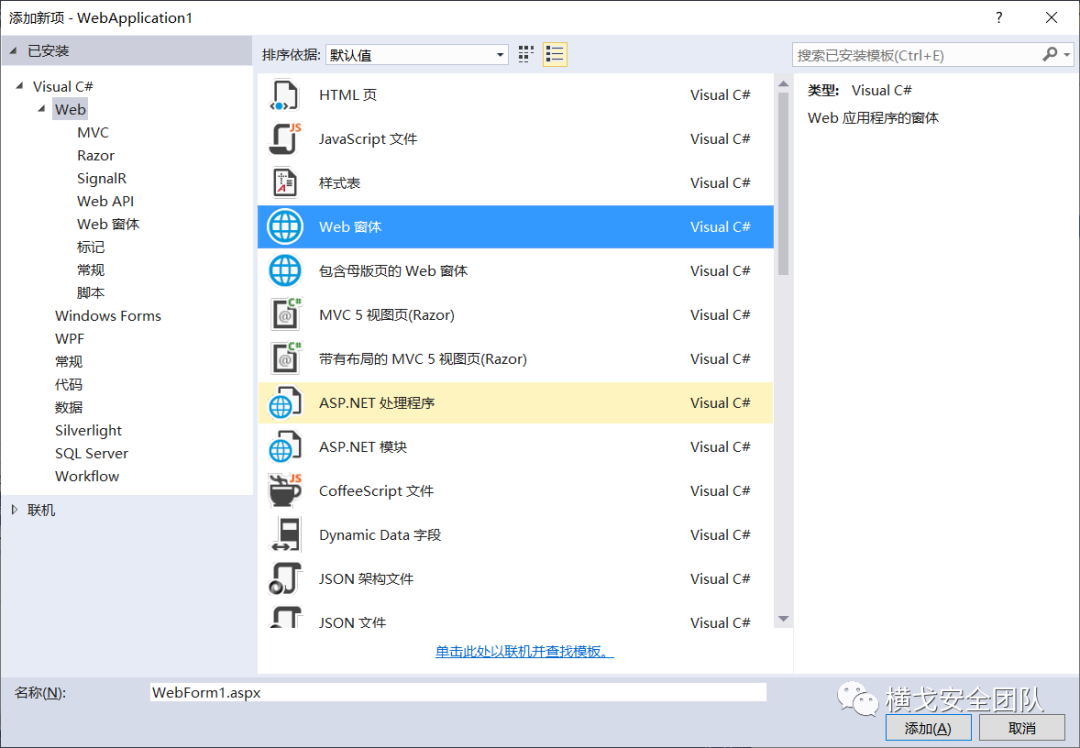Image resolution: width=1080 pixels, height=748 pixels.
Task: Select Silverlight category
Action: coord(88,430)
